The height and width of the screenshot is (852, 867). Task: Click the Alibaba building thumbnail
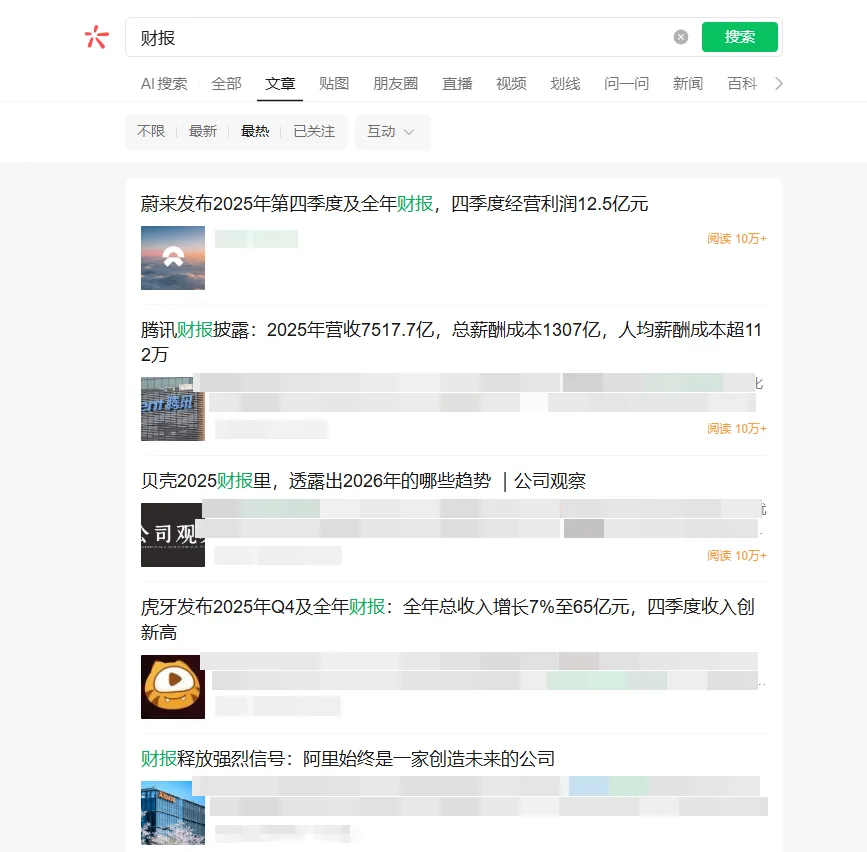click(x=173, y=813)
